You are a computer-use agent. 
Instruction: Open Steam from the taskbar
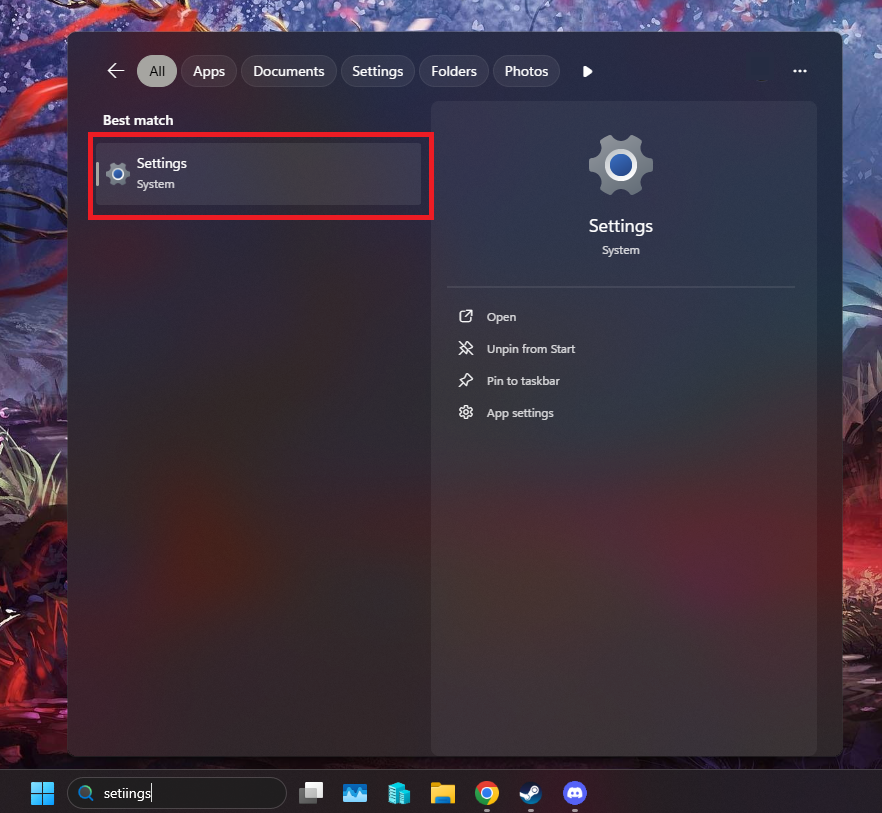click(530, 793)
